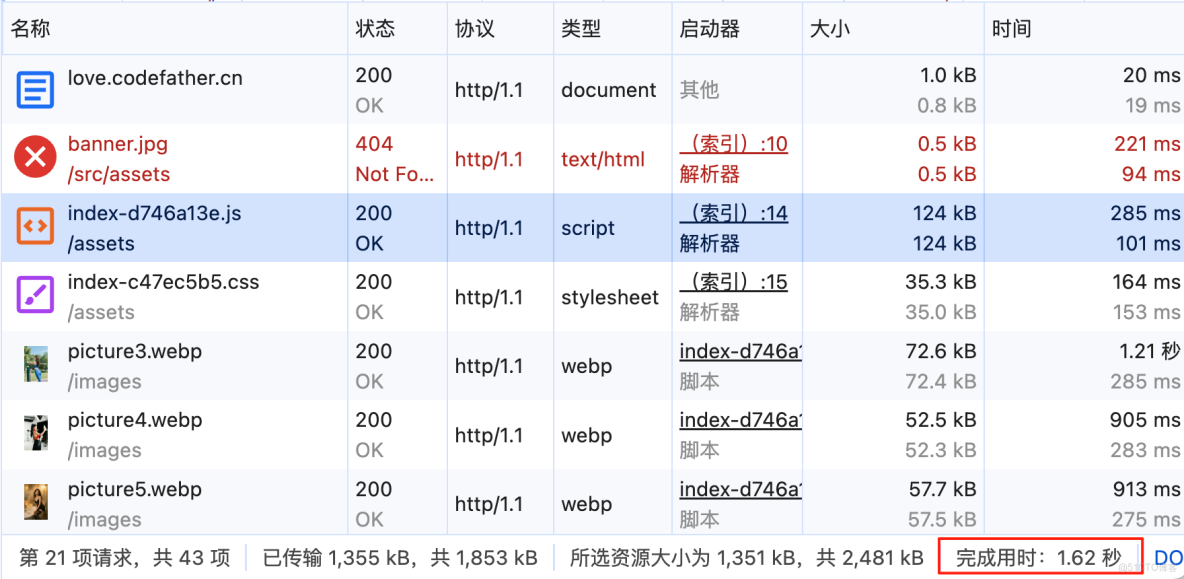This screenshot has height=579, width=1184.
Task: Click the blue document icon for love.codefather.cn
Action: [35, 89]
